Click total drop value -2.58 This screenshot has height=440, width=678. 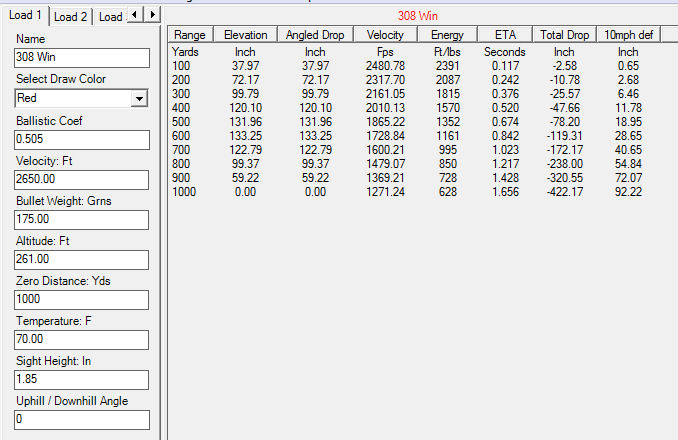565,66
